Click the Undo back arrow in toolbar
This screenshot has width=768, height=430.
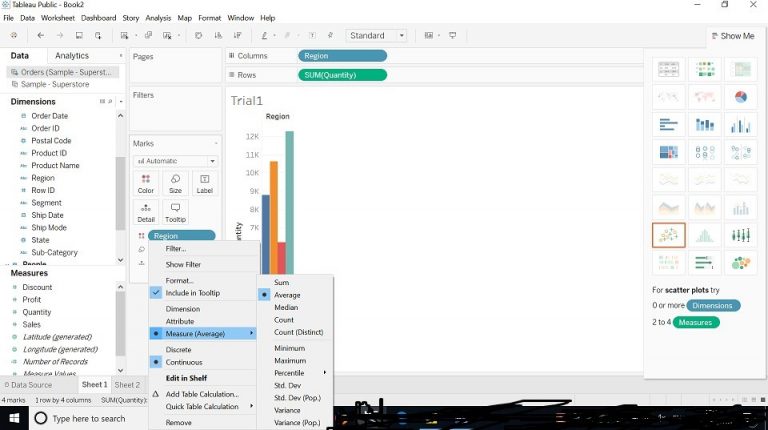tap(41, 35)
